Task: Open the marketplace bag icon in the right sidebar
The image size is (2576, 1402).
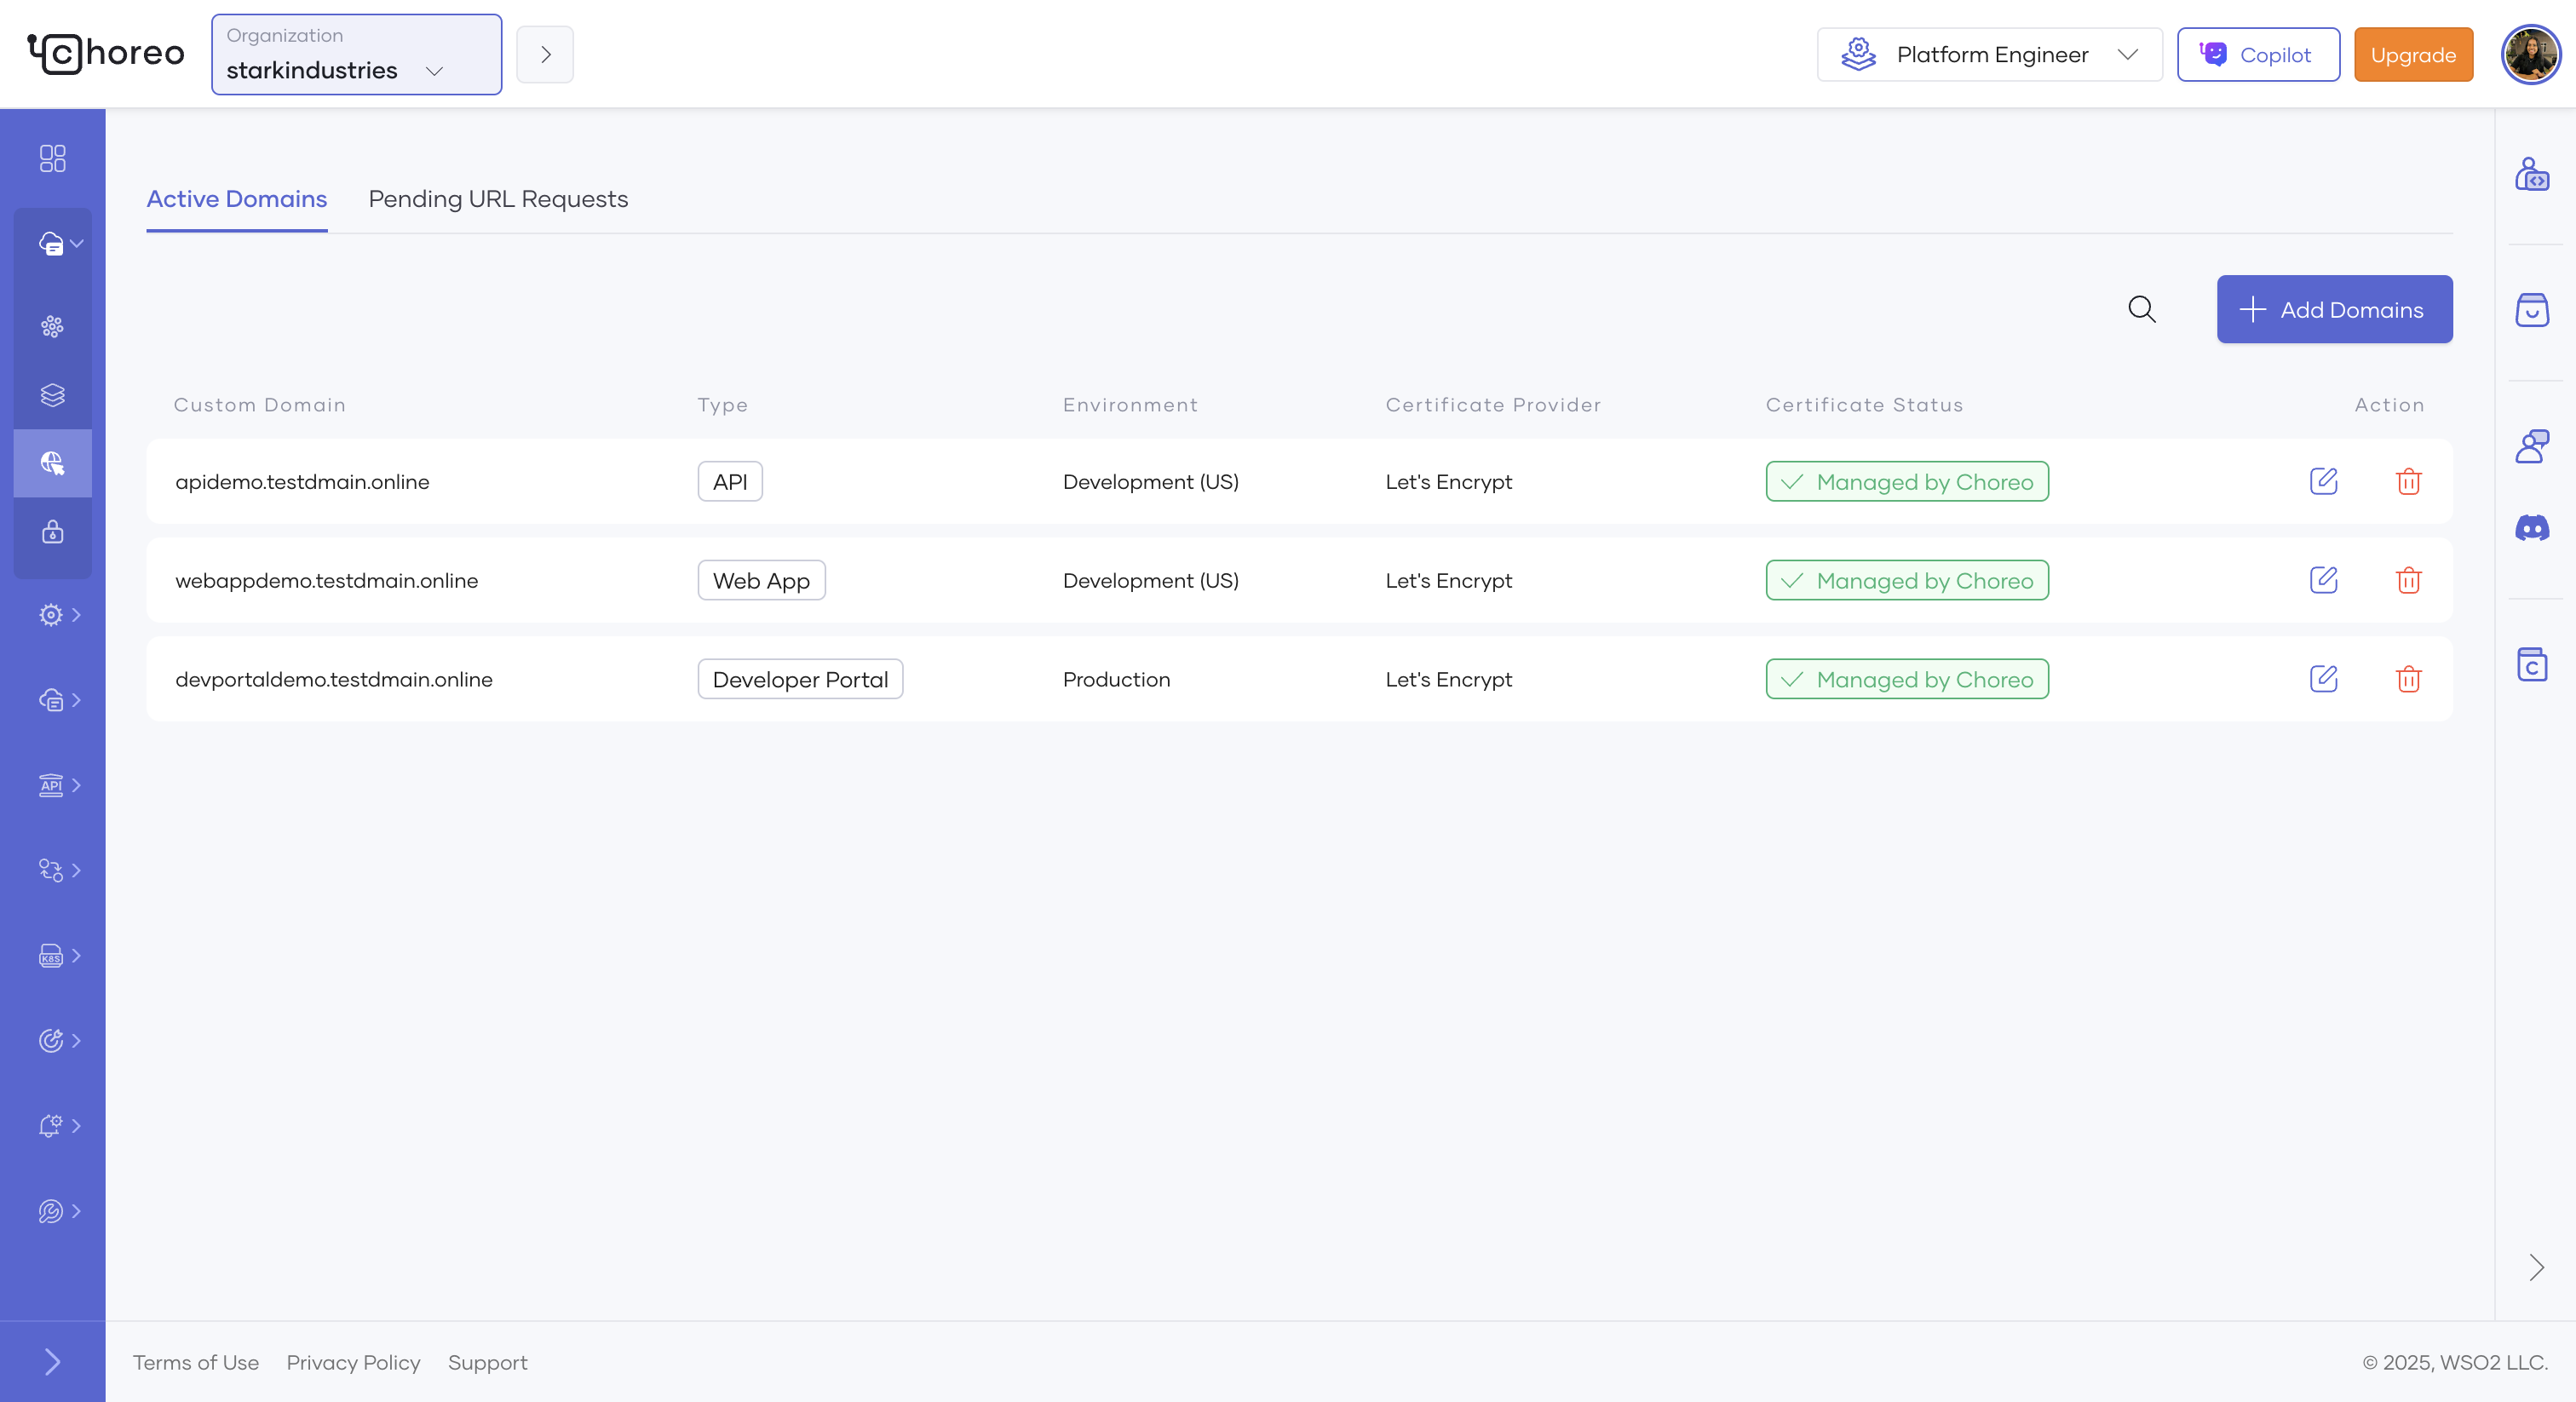Action: (x=2533, y=310)
